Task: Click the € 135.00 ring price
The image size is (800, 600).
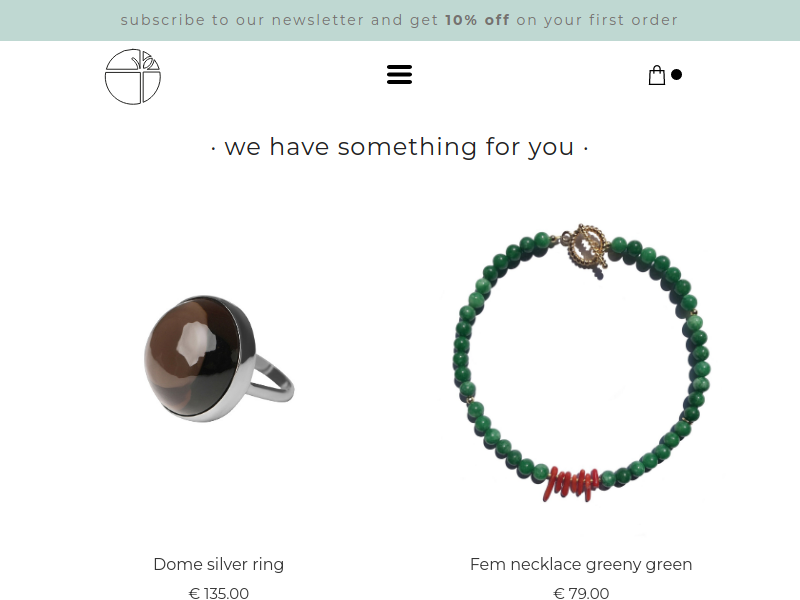Action: pos(218,593)
